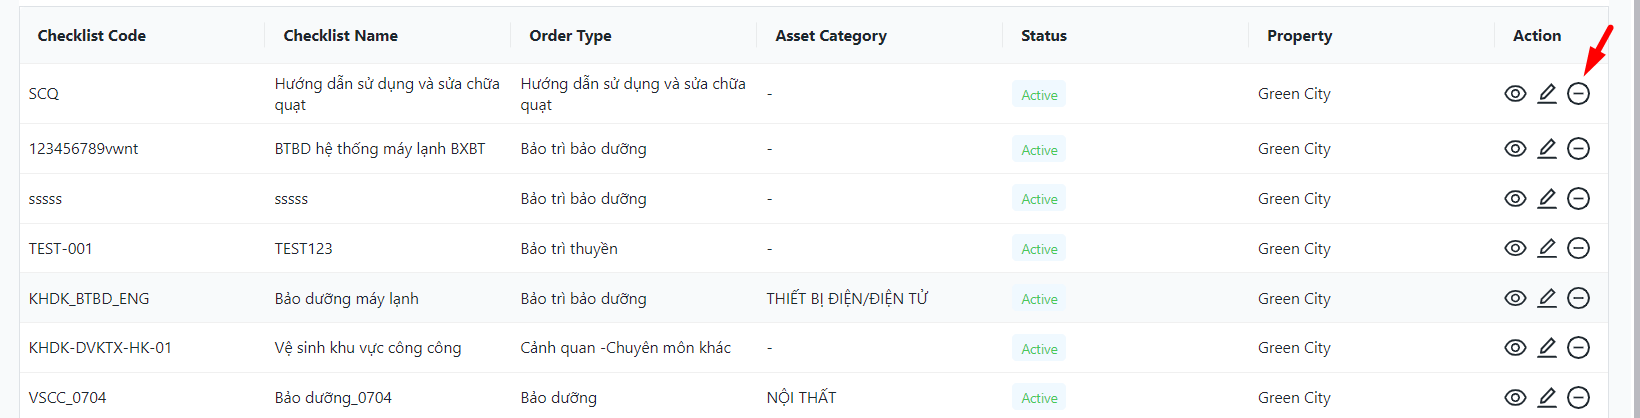Remove the KHDK-DVKTX-HK-01 checklist via minus icon
1640x418 pixels.
(1578, 347)
